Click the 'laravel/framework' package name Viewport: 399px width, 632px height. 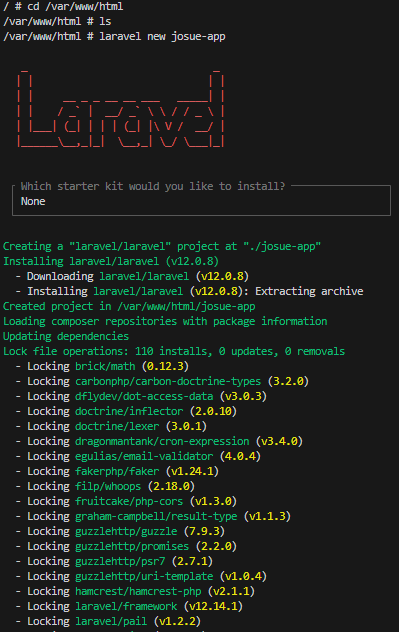pyautogui.click(x=126, y=606)
